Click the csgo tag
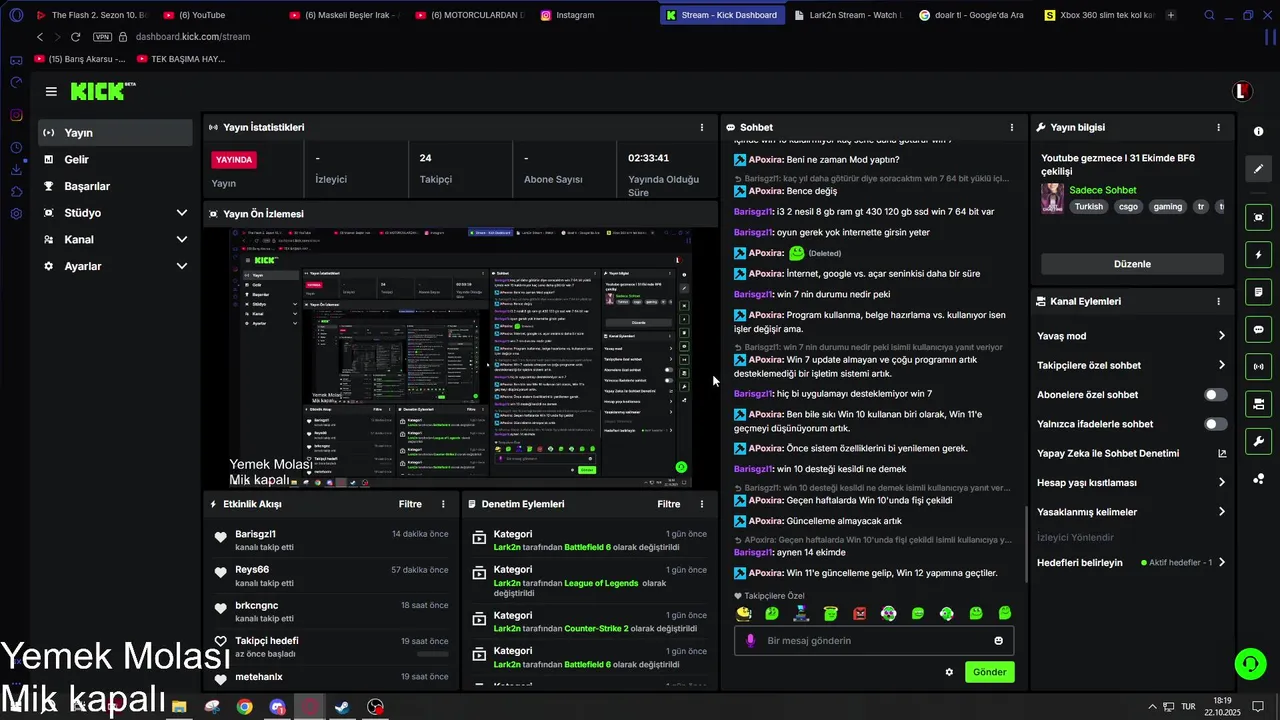Image resolution: width=1280 pixels, height=720 pixels. point(1128,207)
